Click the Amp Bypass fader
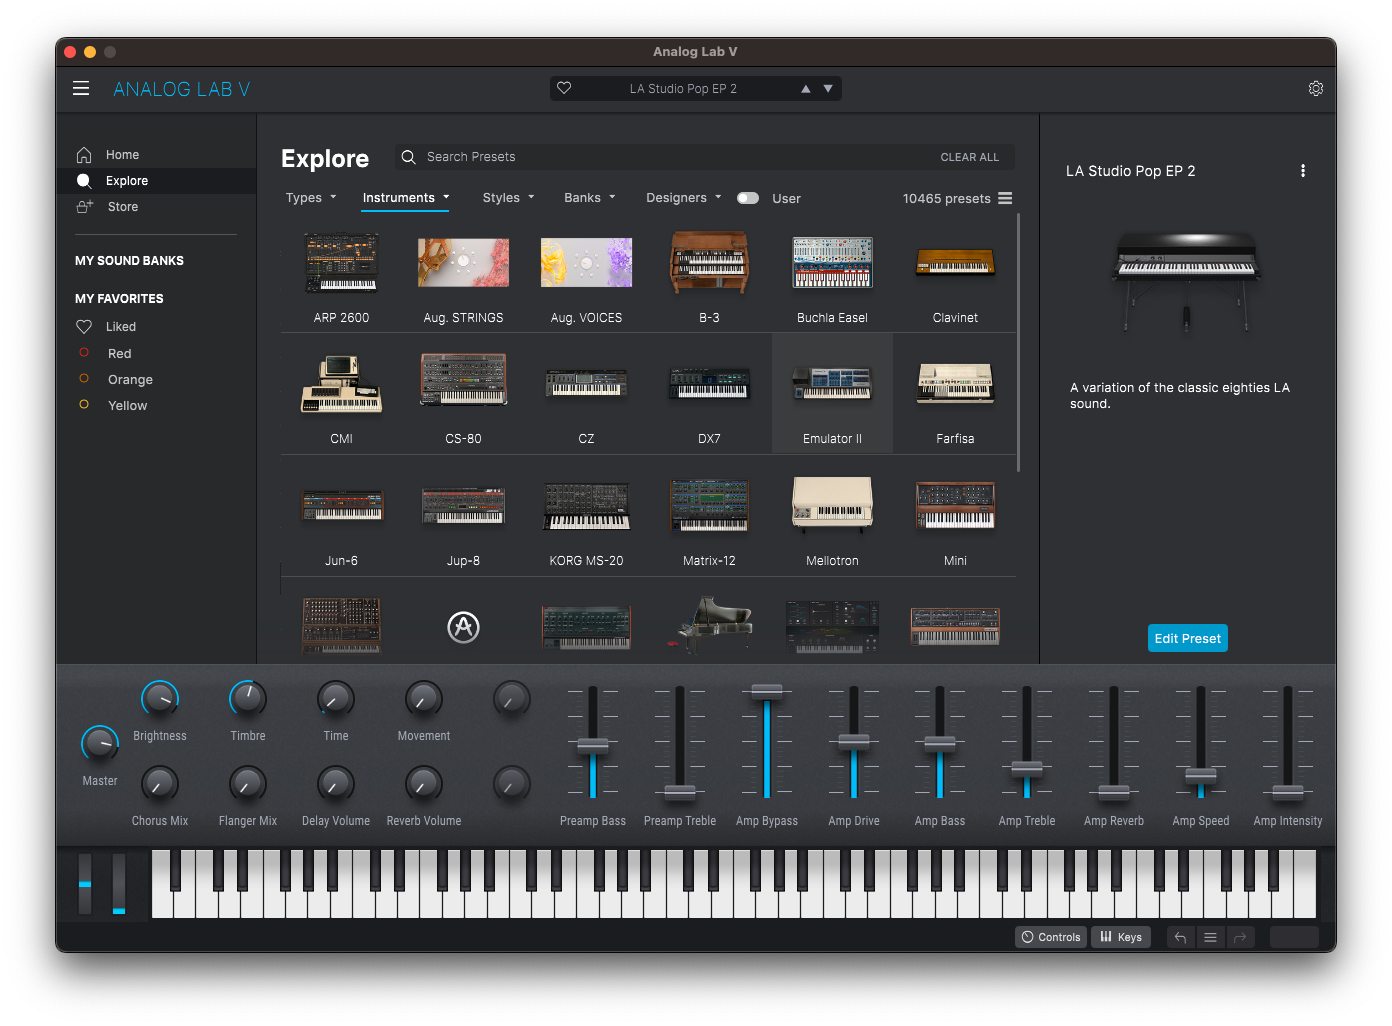Viewport: 1392px width, 1026px height. 767,691
